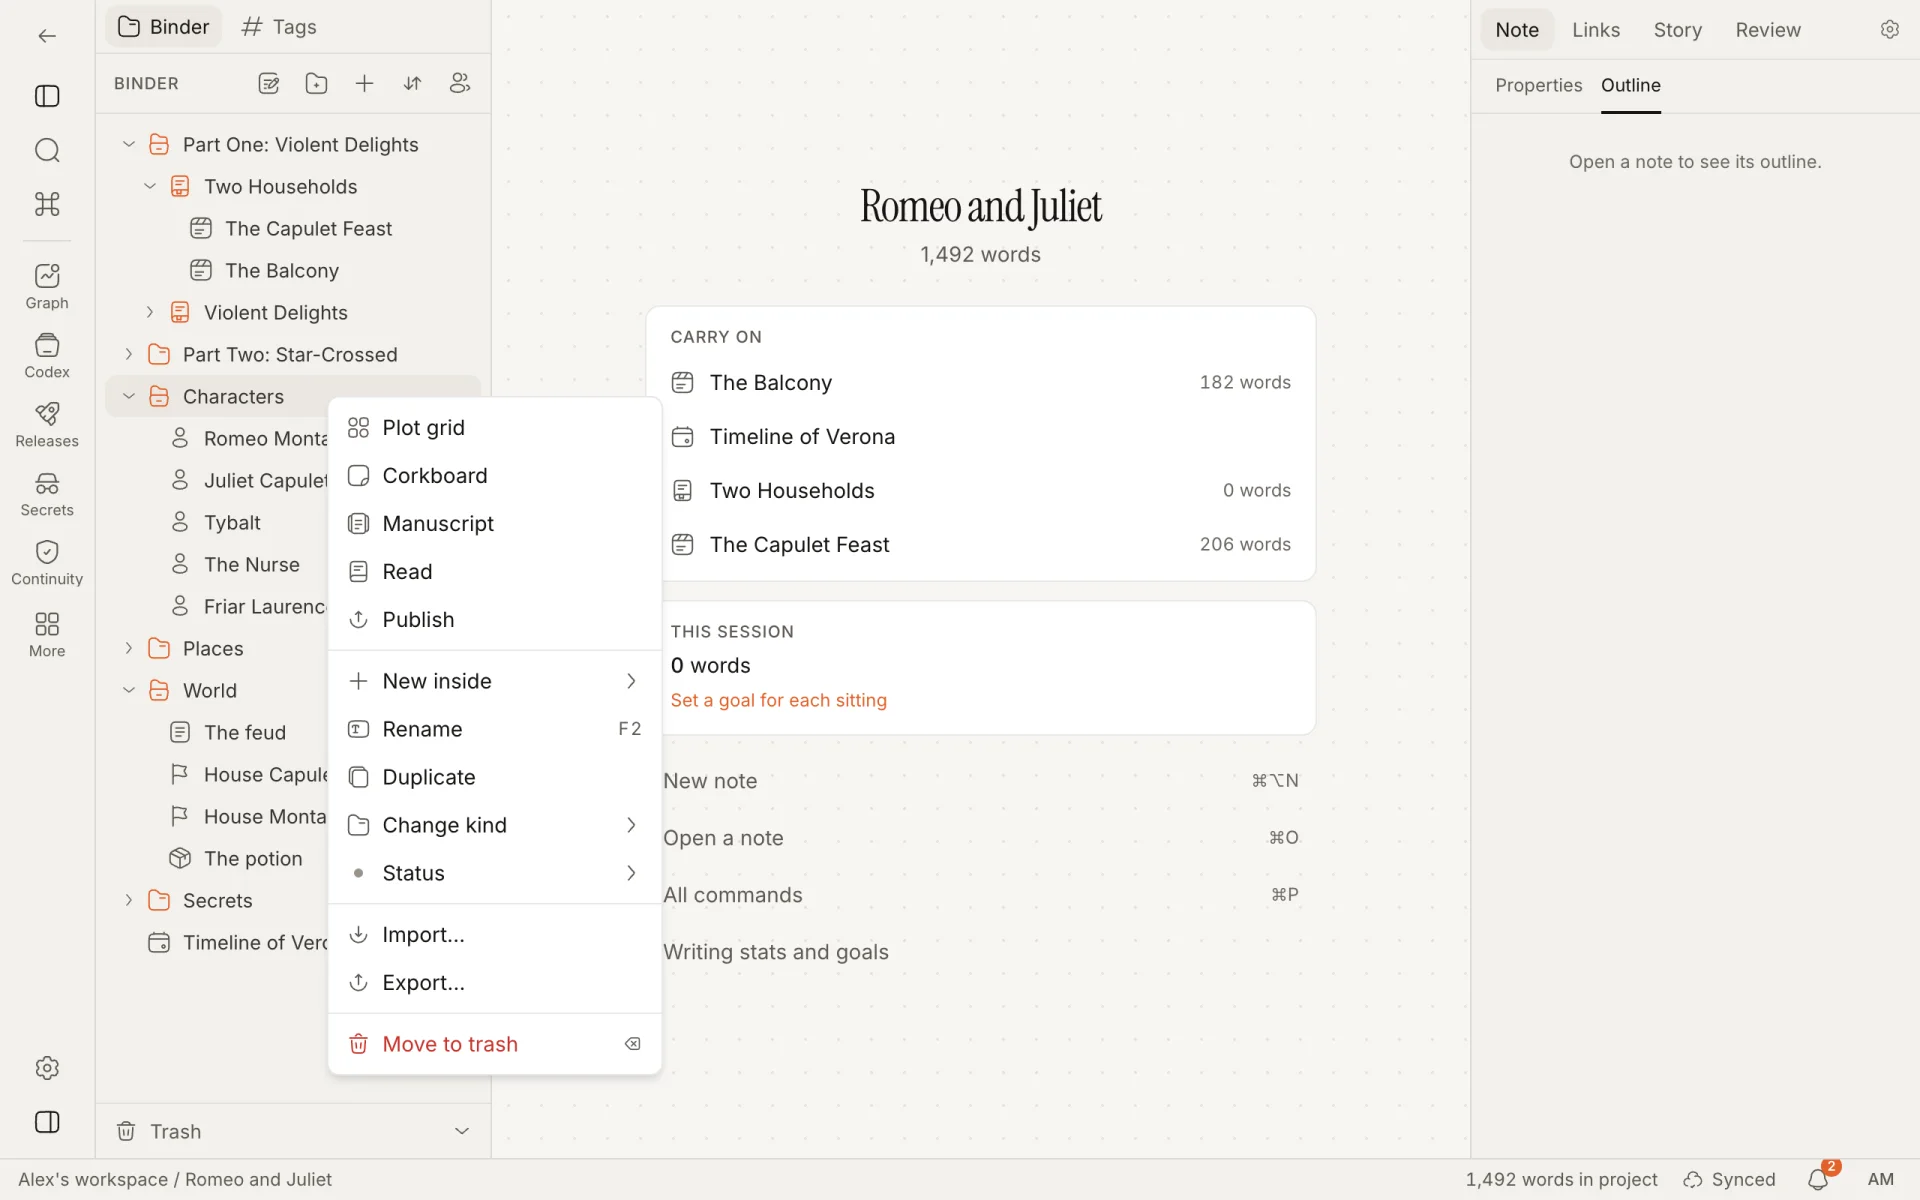Open the Graph view in sidebar
This screenshot has height=1200, width=1920.
click(47, 286)
